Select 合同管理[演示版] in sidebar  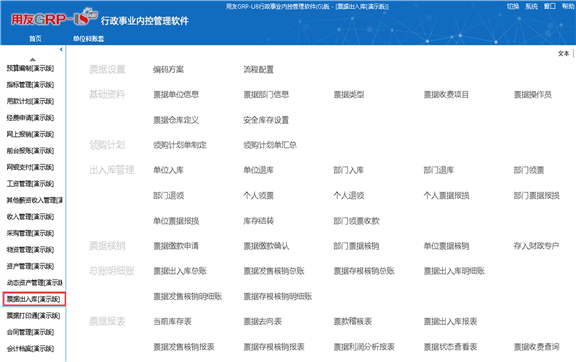tap(30, 332)
